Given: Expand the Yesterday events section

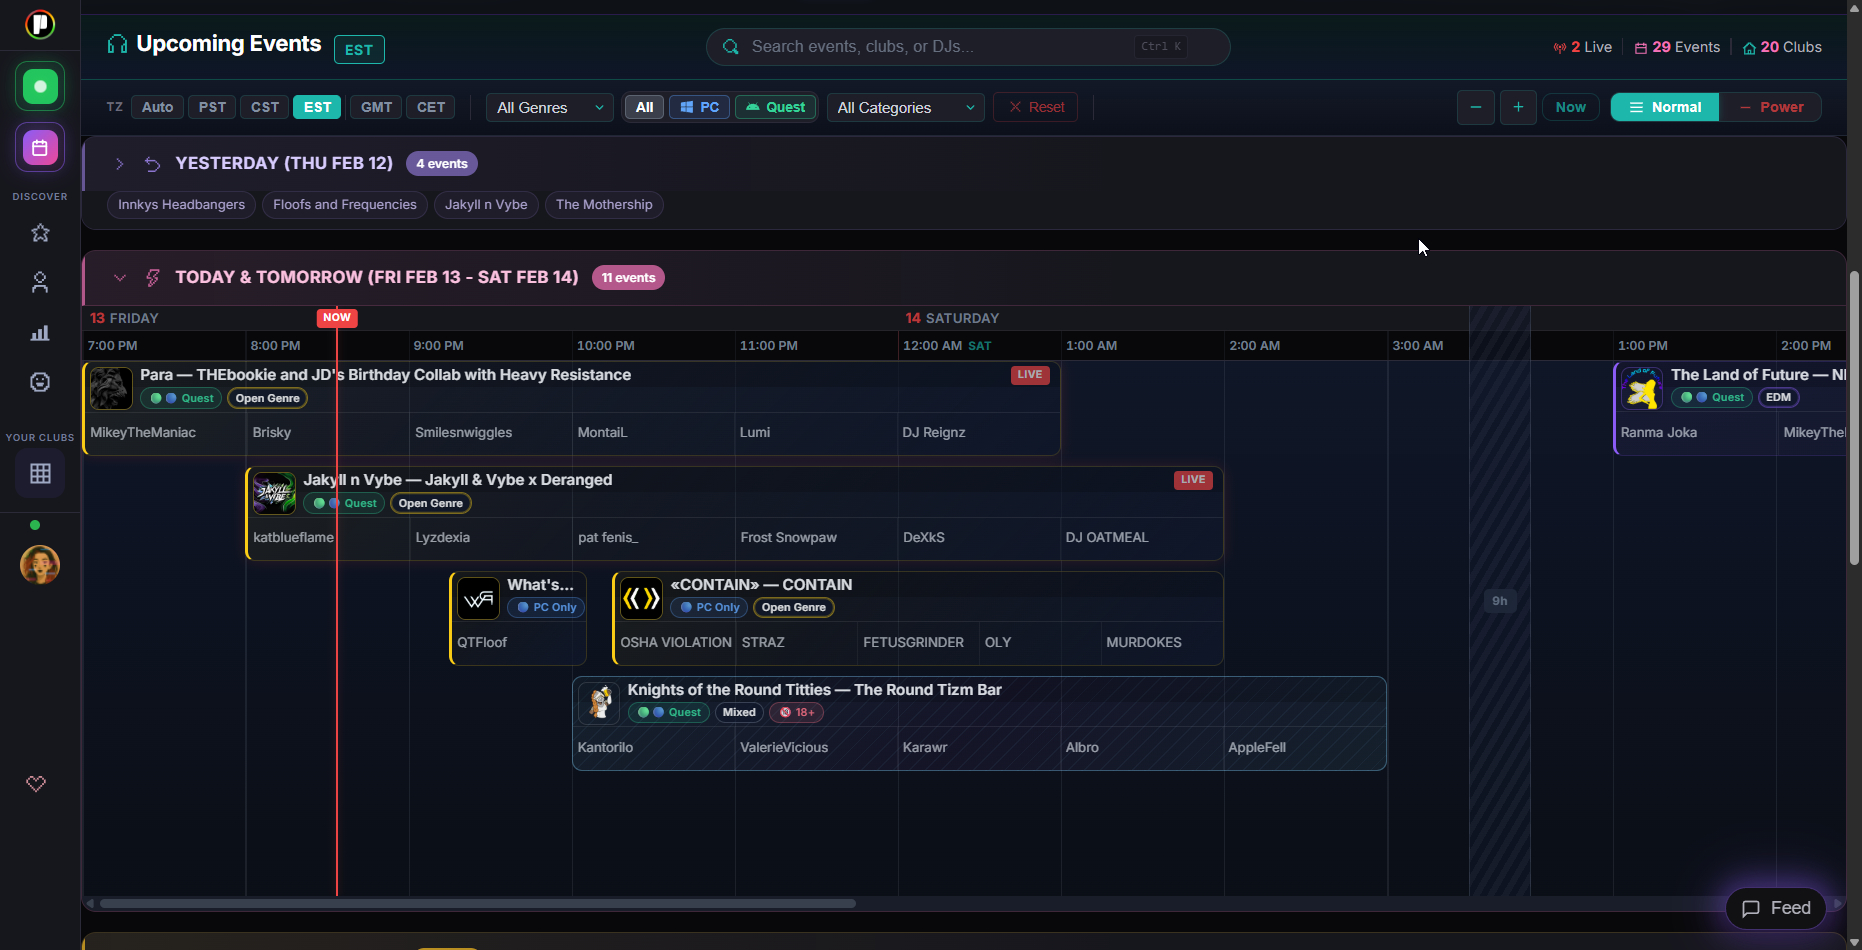Looking at the screenshot, I should click(119, 163).
